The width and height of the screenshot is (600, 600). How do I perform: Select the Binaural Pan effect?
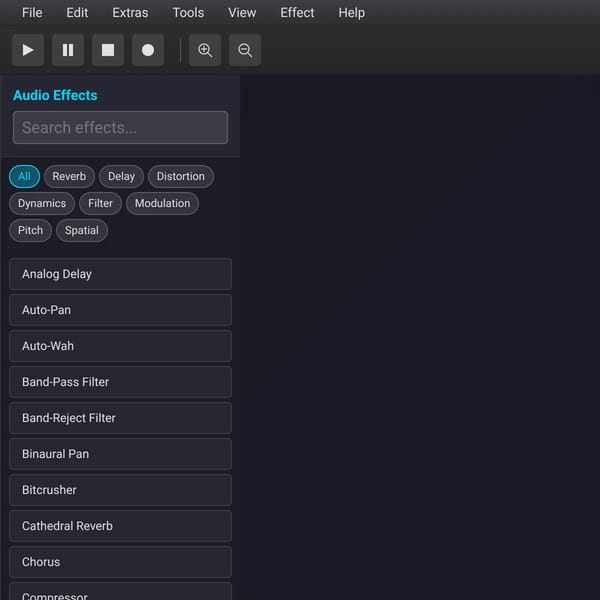click(x=120, y=454)
